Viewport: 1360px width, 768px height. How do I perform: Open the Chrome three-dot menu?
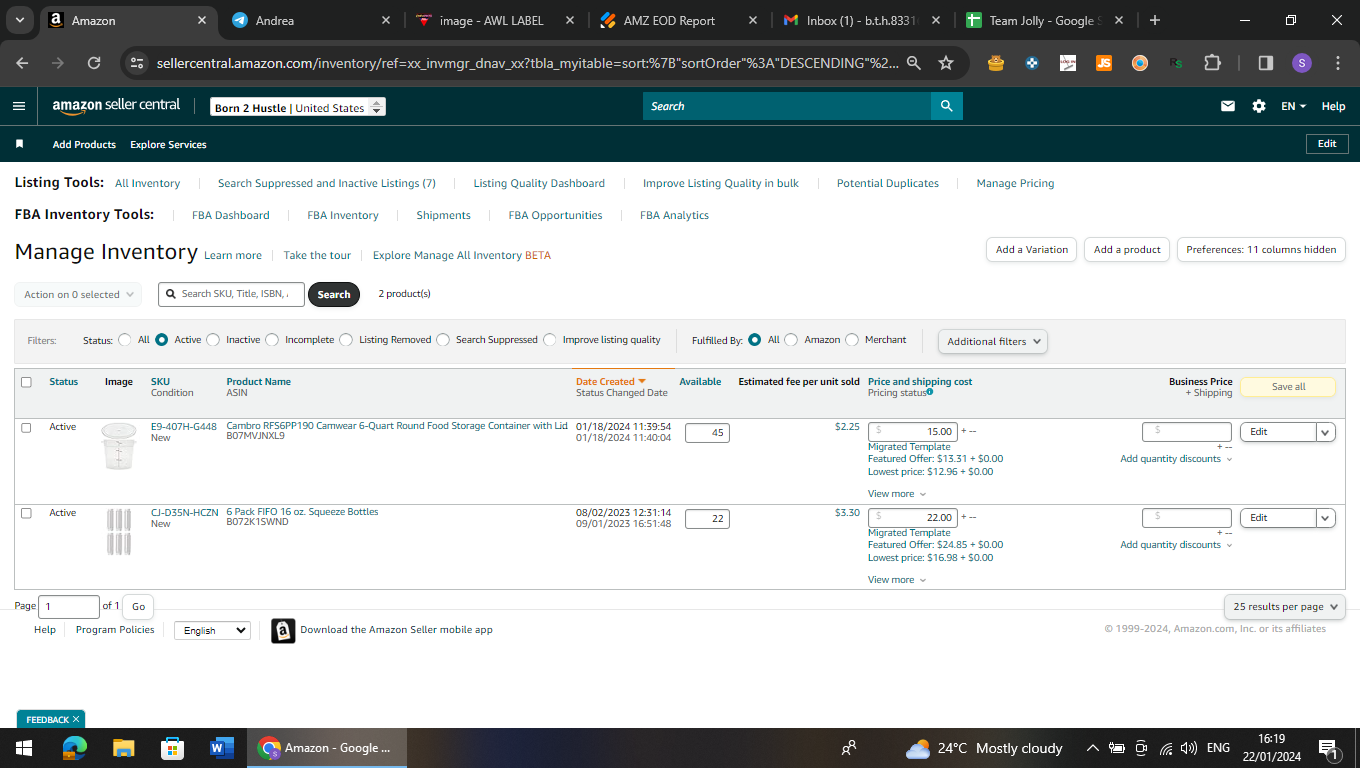pos(1338,63)
